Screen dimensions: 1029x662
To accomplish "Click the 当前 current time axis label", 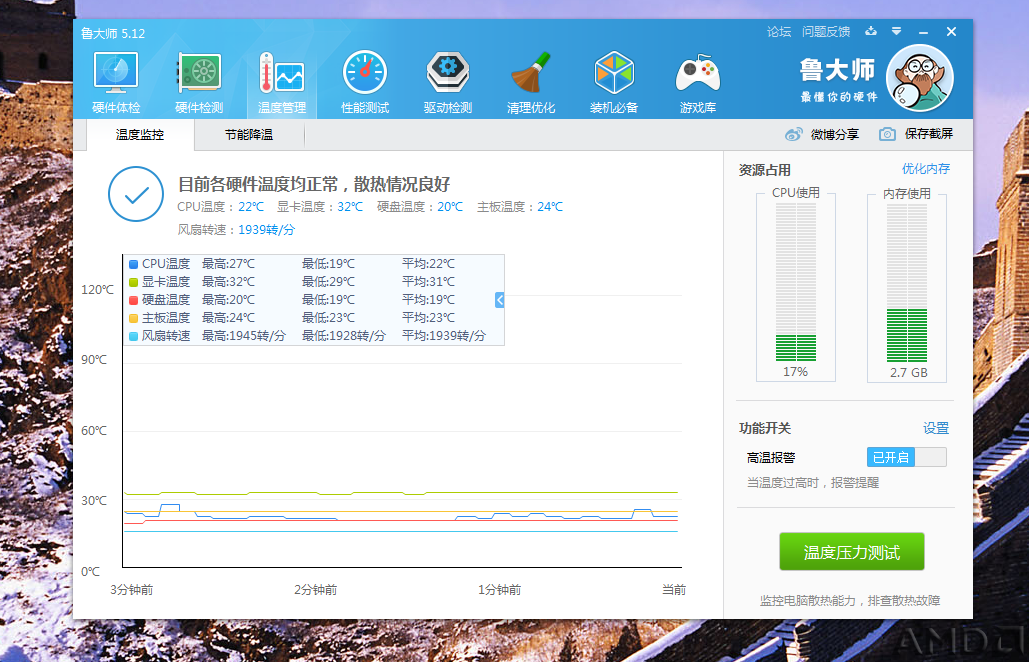I will pos(673,590).
